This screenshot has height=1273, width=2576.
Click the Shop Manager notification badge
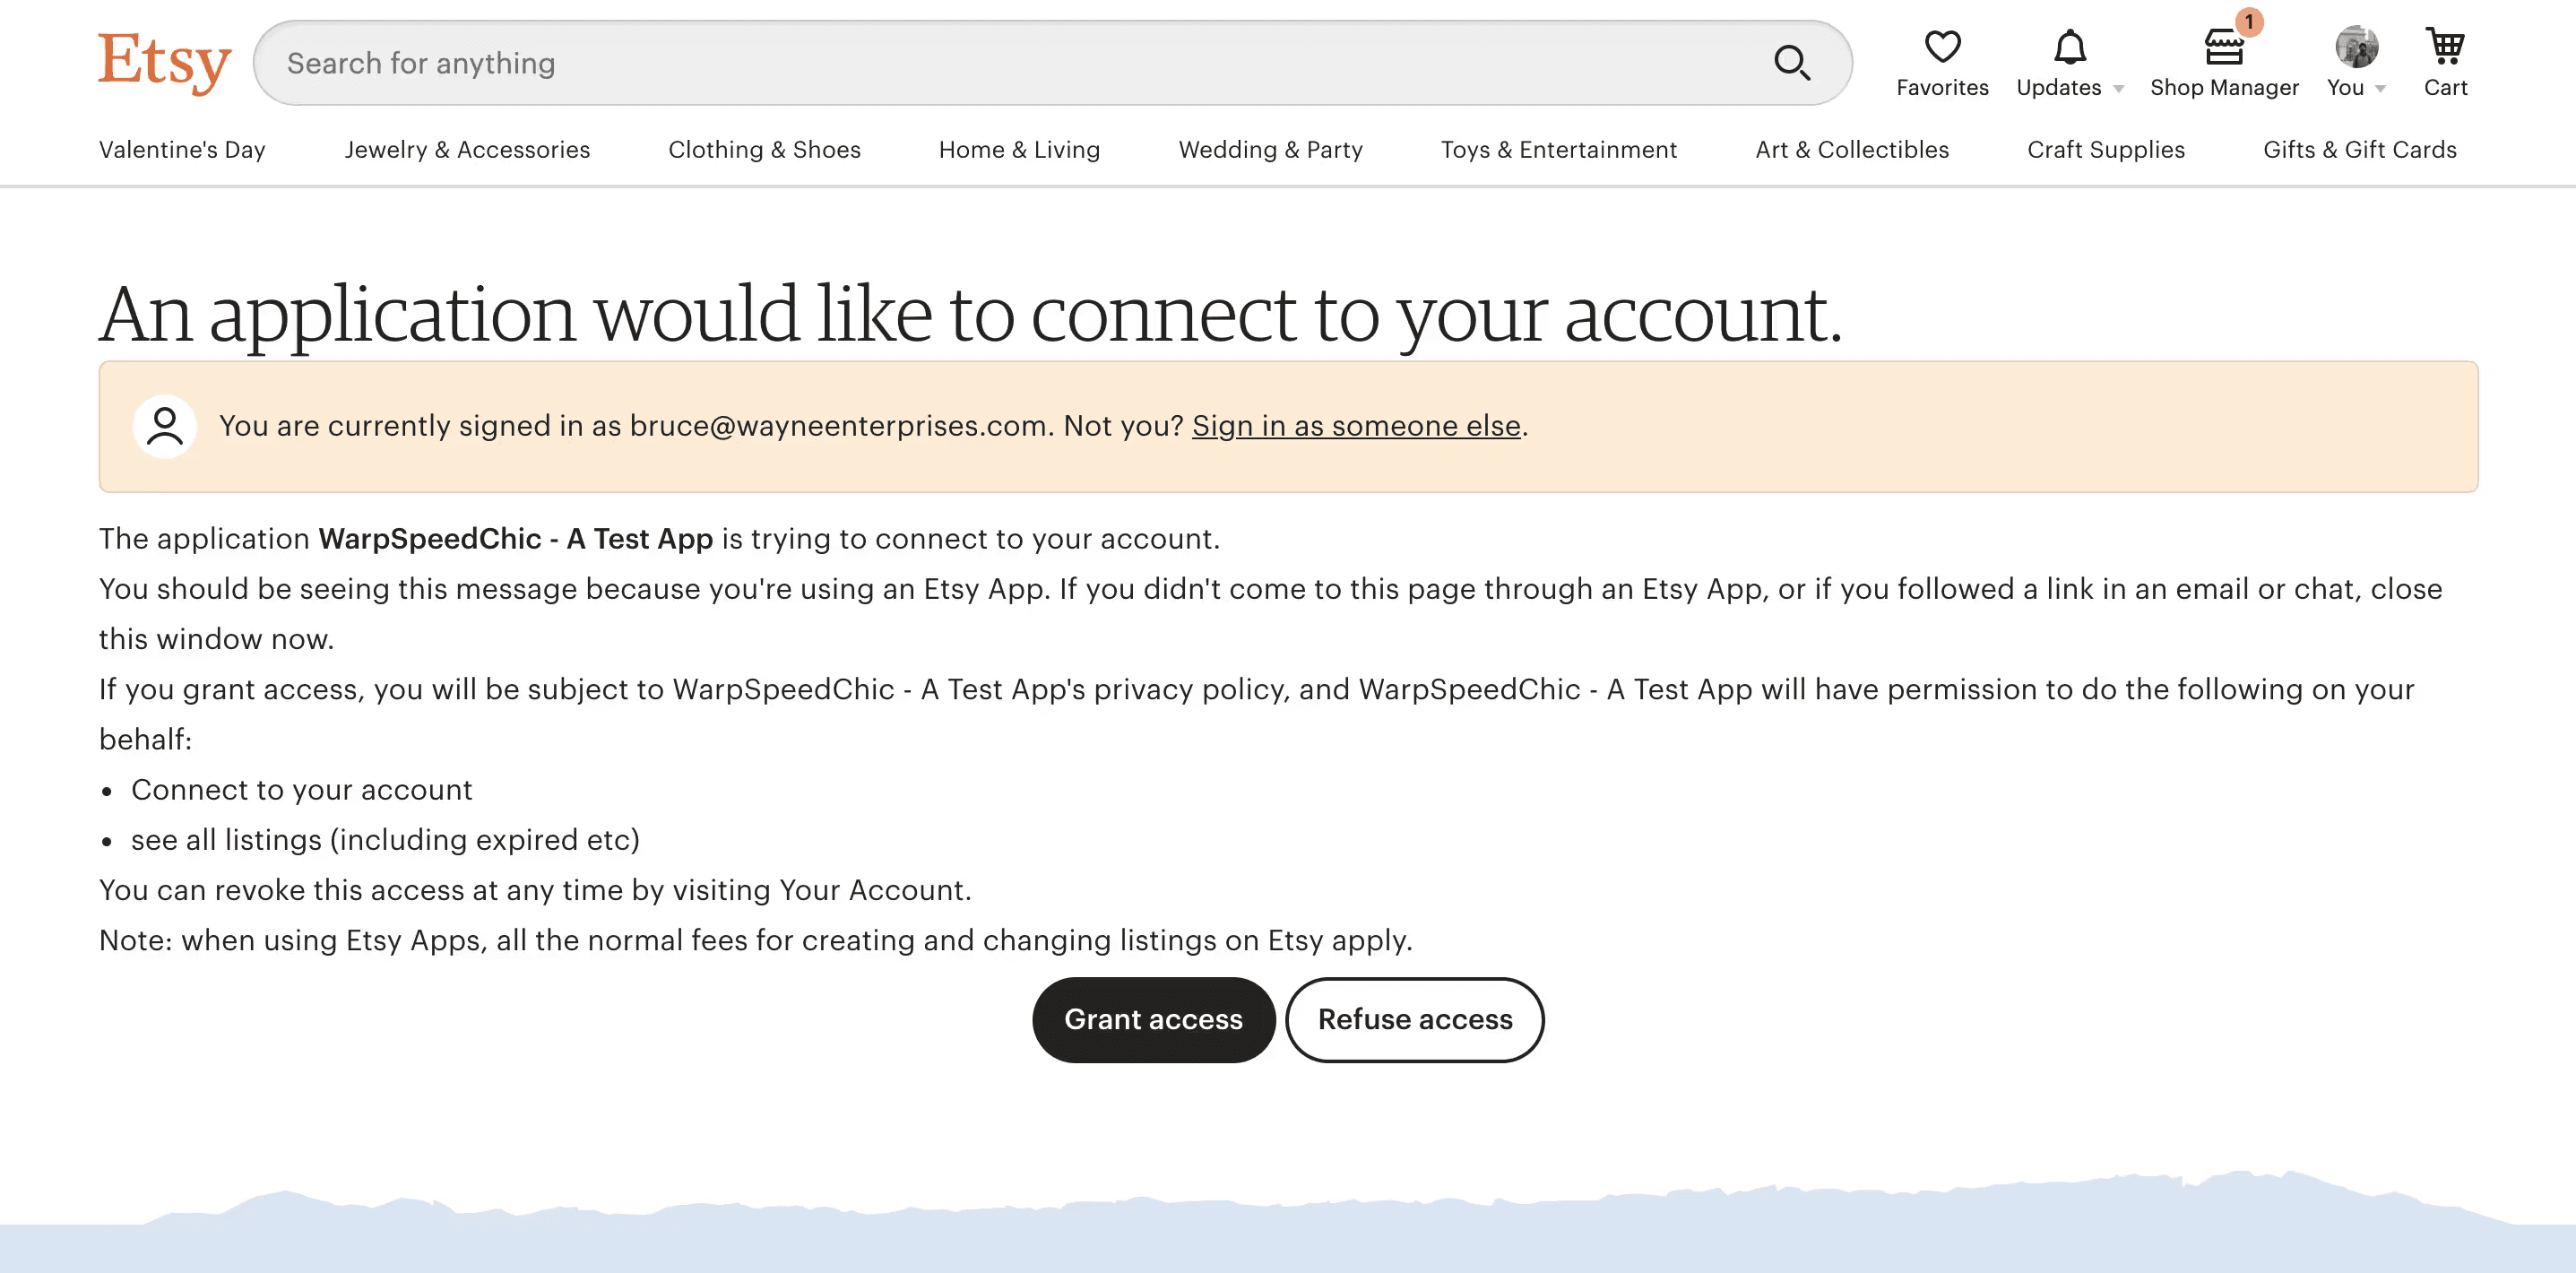2249,21
